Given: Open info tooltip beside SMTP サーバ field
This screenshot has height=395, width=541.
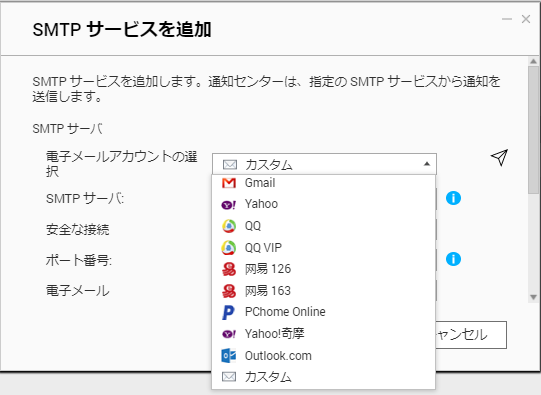Looking at the screenshot, I should [453, 198].
